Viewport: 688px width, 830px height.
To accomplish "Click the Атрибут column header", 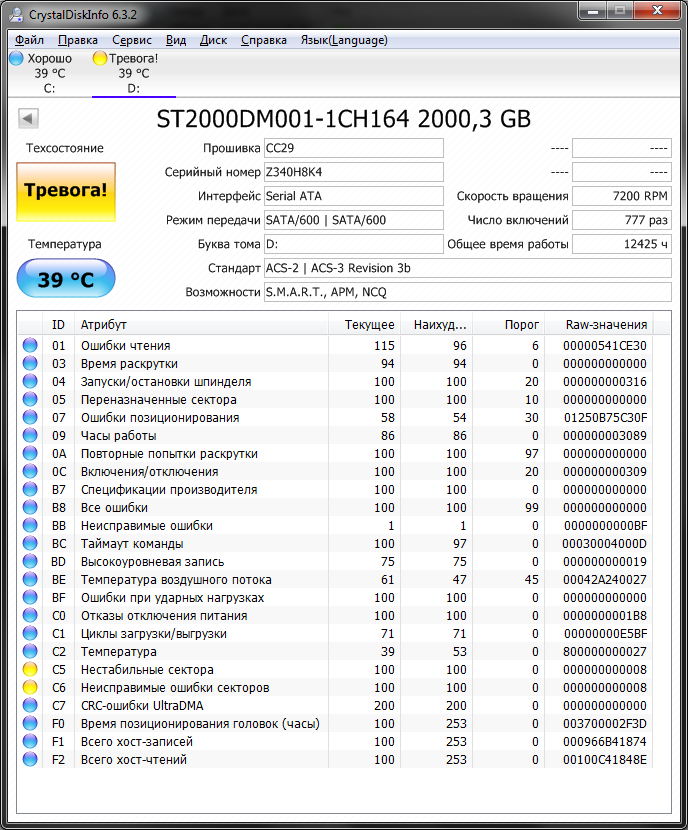I will [x=201, y=325].
